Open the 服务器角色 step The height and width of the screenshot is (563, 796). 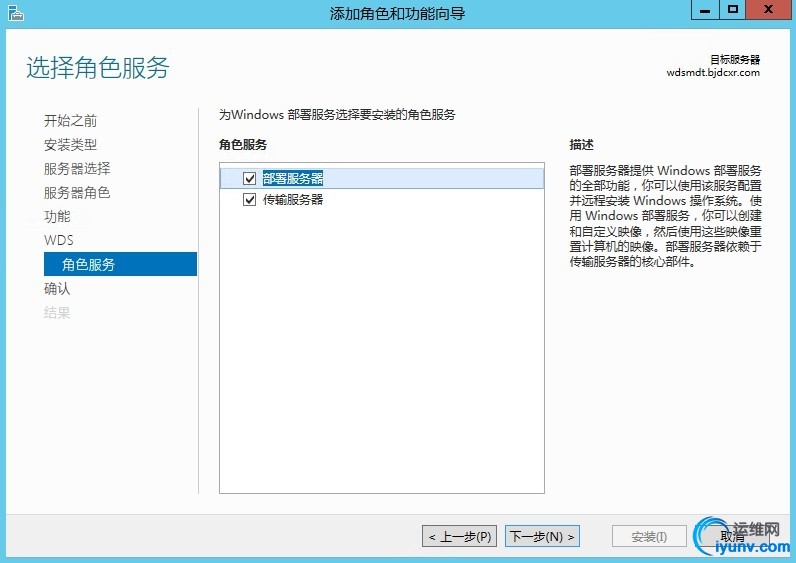[x=77, y=192]
